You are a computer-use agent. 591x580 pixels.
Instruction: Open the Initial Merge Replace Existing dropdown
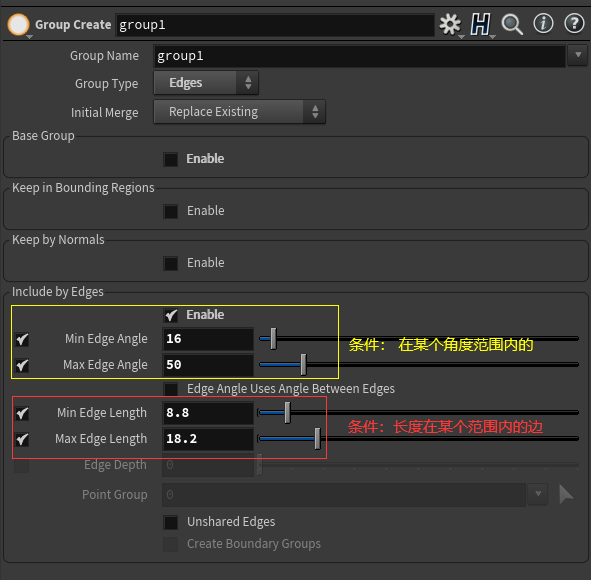[239, 112]
